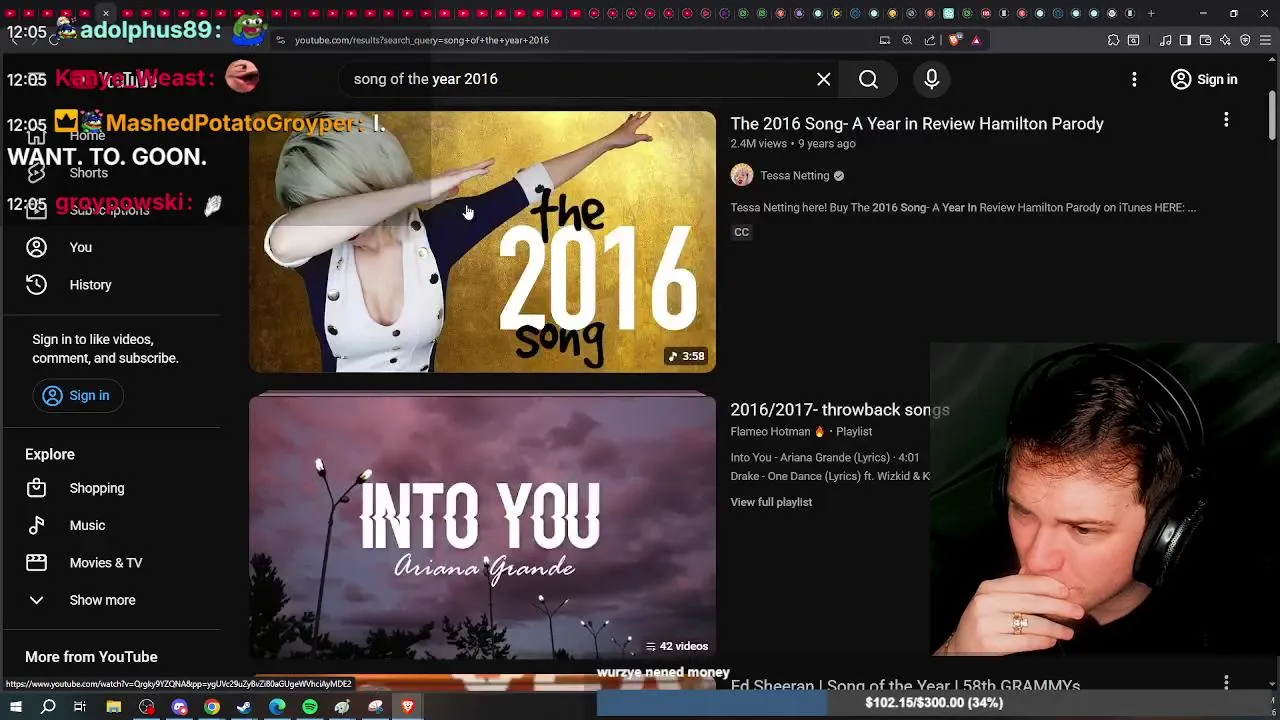Open YouTube settings three-dot menu

click(x=1134, y=79)
